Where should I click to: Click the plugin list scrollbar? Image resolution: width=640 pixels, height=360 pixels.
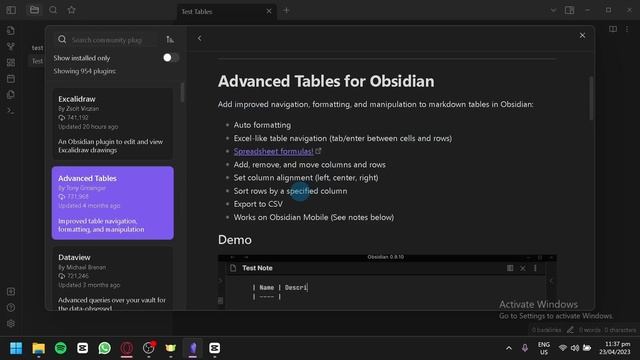click(x=182, y=93)
